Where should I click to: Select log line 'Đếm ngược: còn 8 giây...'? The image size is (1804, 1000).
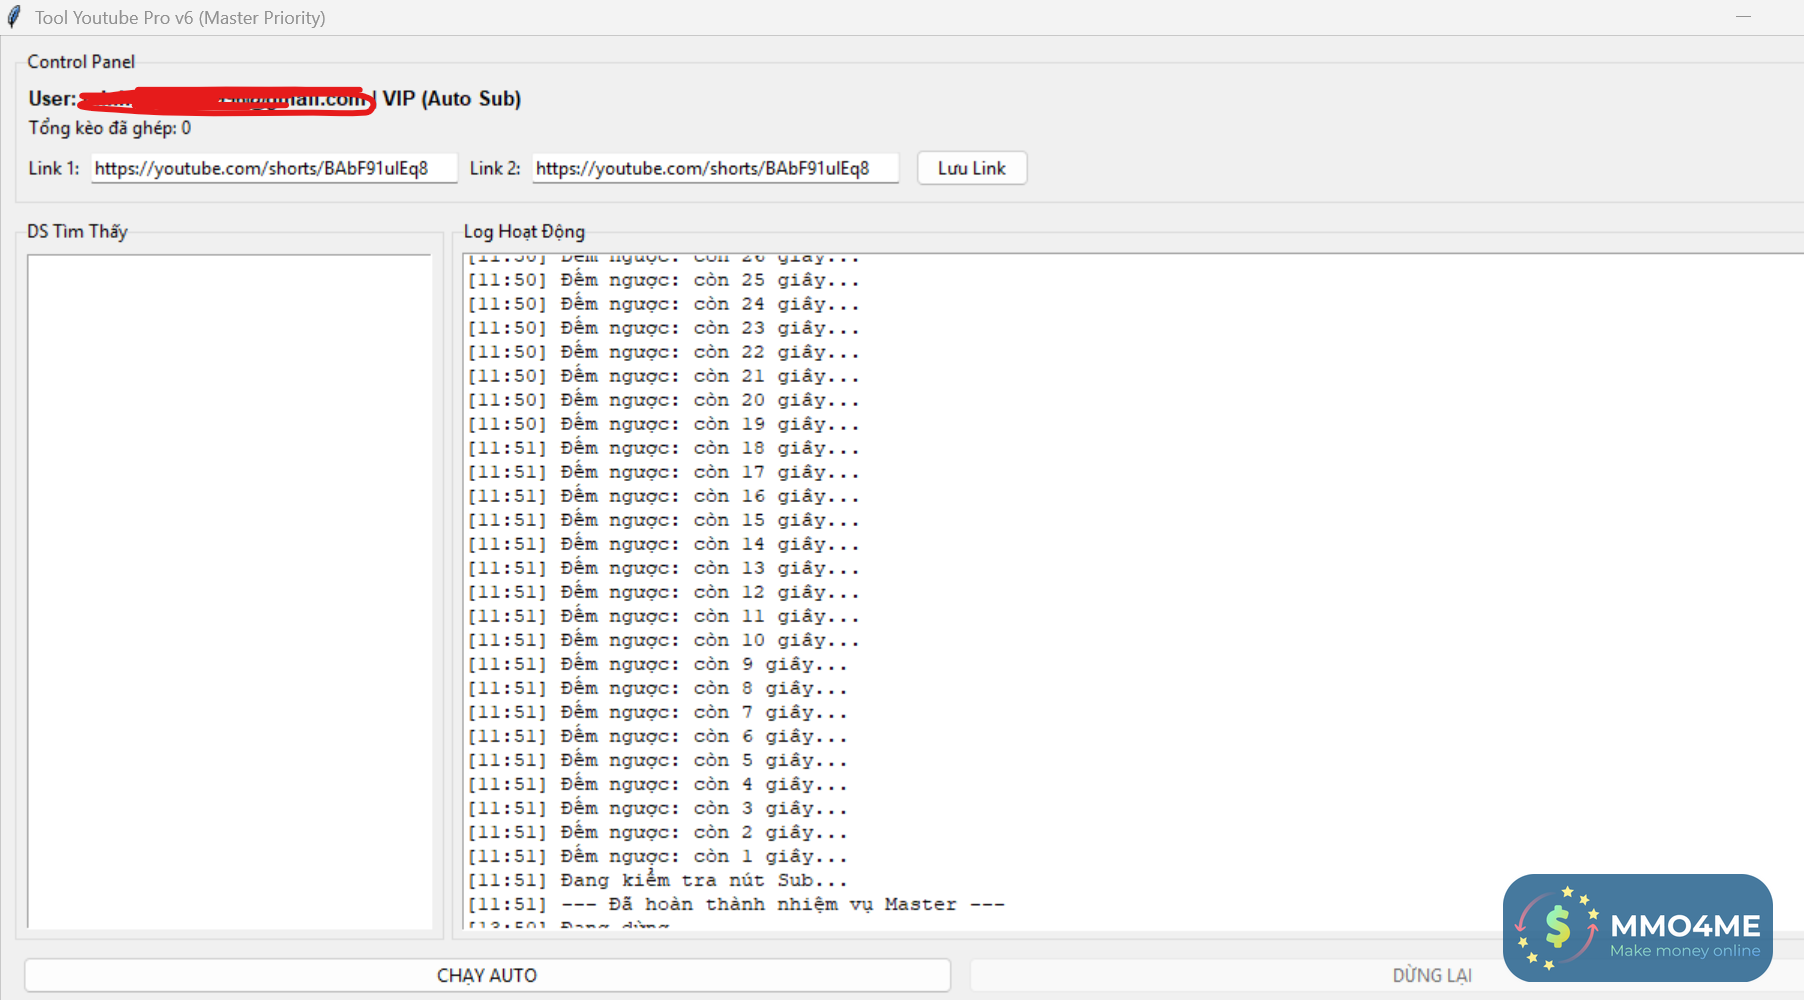pos(658,688)
